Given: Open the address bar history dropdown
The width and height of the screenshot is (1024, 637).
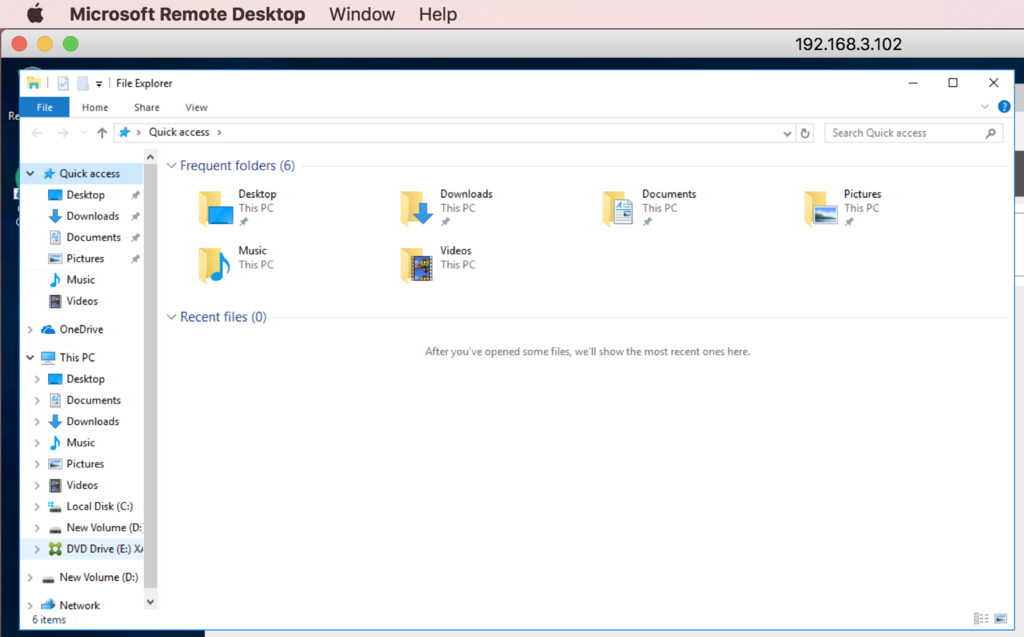Looking at the screenshot, I should [787, 133].
